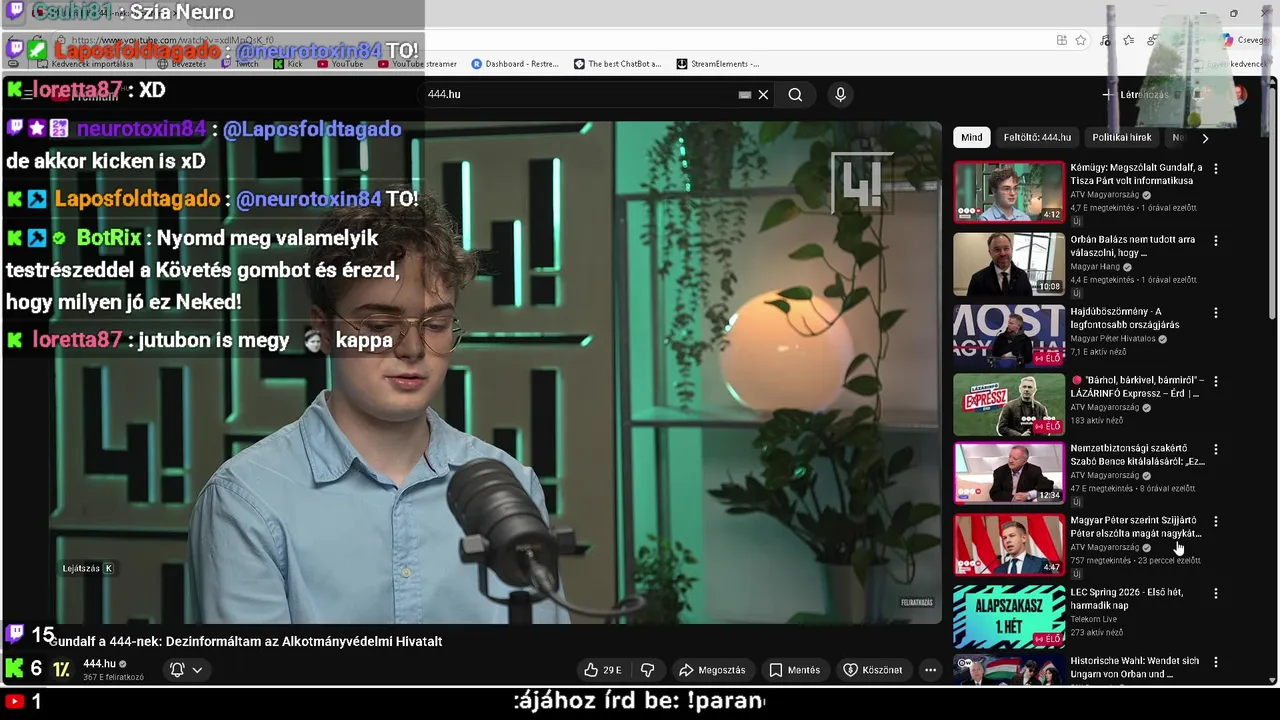Select Feltöltő: 444.hu filter chip
1280x720 pixels.
click(x=1037, y=137)
